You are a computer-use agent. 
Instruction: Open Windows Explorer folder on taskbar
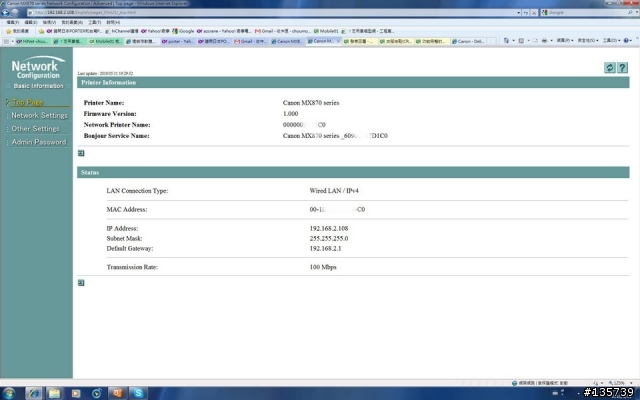point(54,393)
